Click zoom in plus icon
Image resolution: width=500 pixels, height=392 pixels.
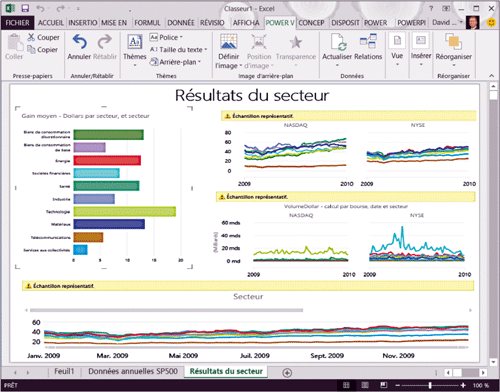[x=463, y=385]
